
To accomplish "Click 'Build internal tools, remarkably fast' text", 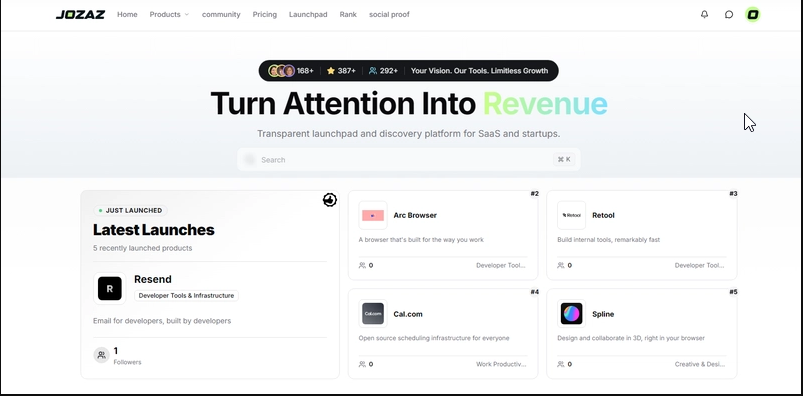I will pos(608,240).
